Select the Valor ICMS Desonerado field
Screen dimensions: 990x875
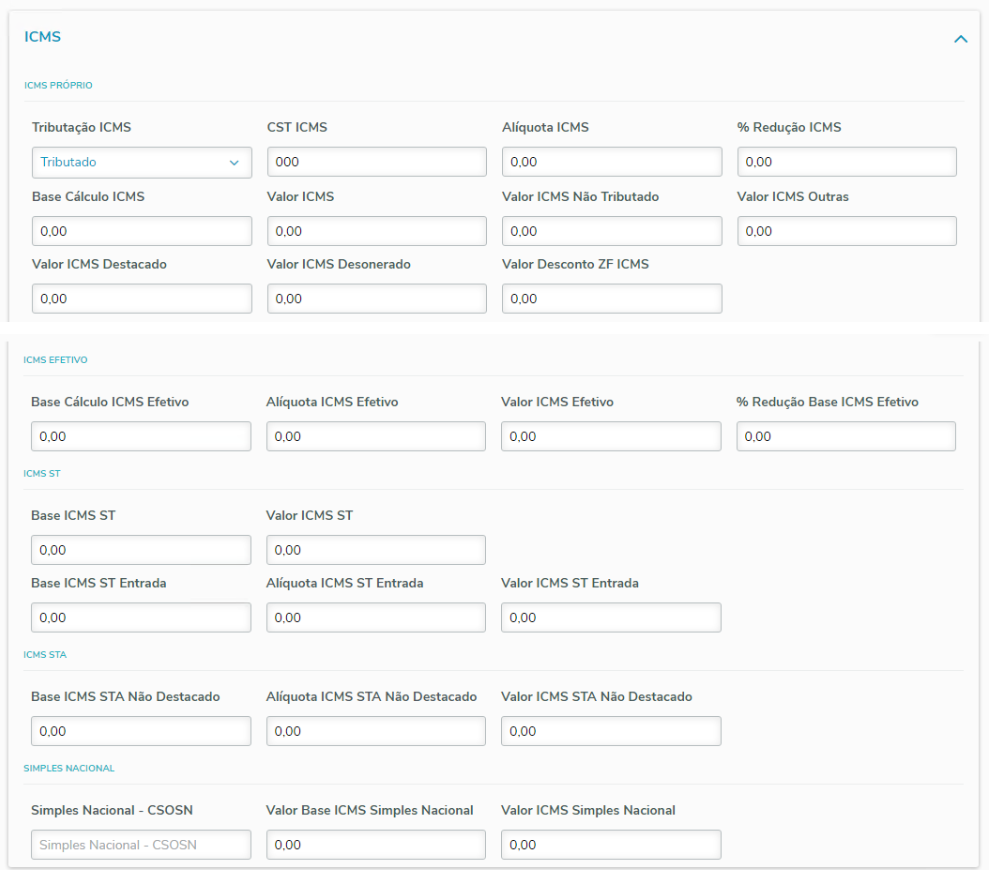pos(376,299)
